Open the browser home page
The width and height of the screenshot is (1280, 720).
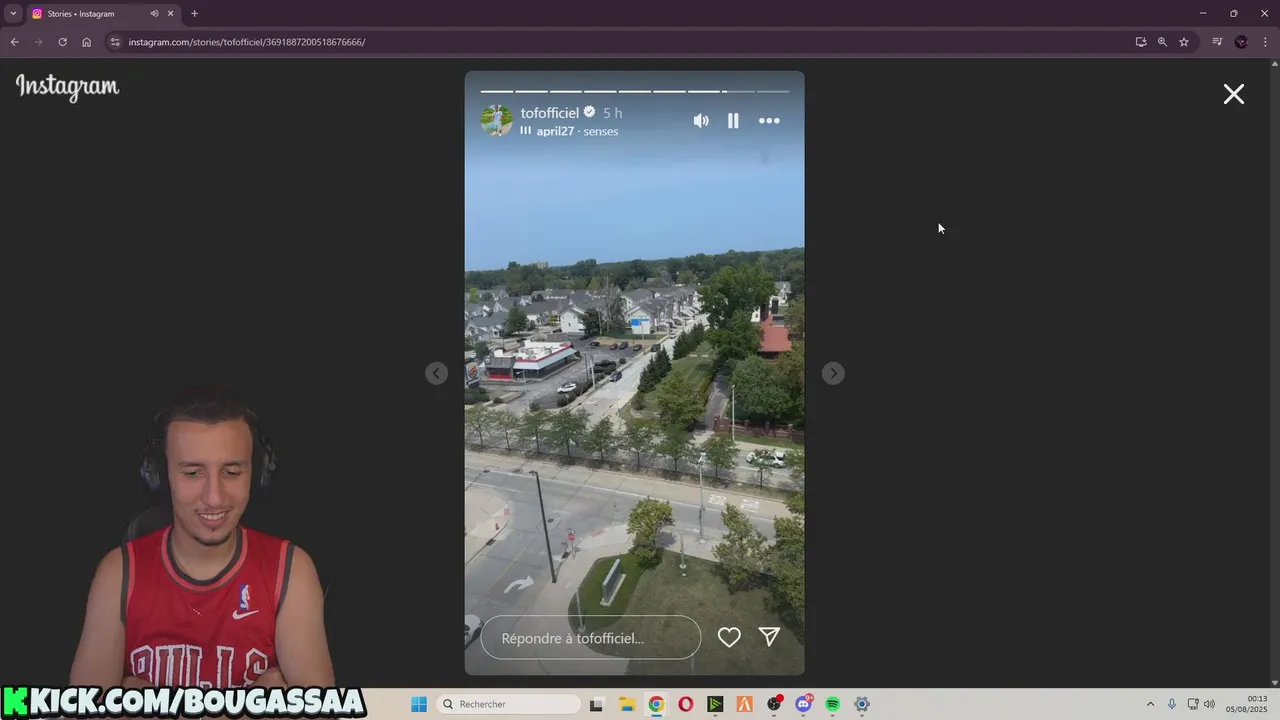(86, 42)
